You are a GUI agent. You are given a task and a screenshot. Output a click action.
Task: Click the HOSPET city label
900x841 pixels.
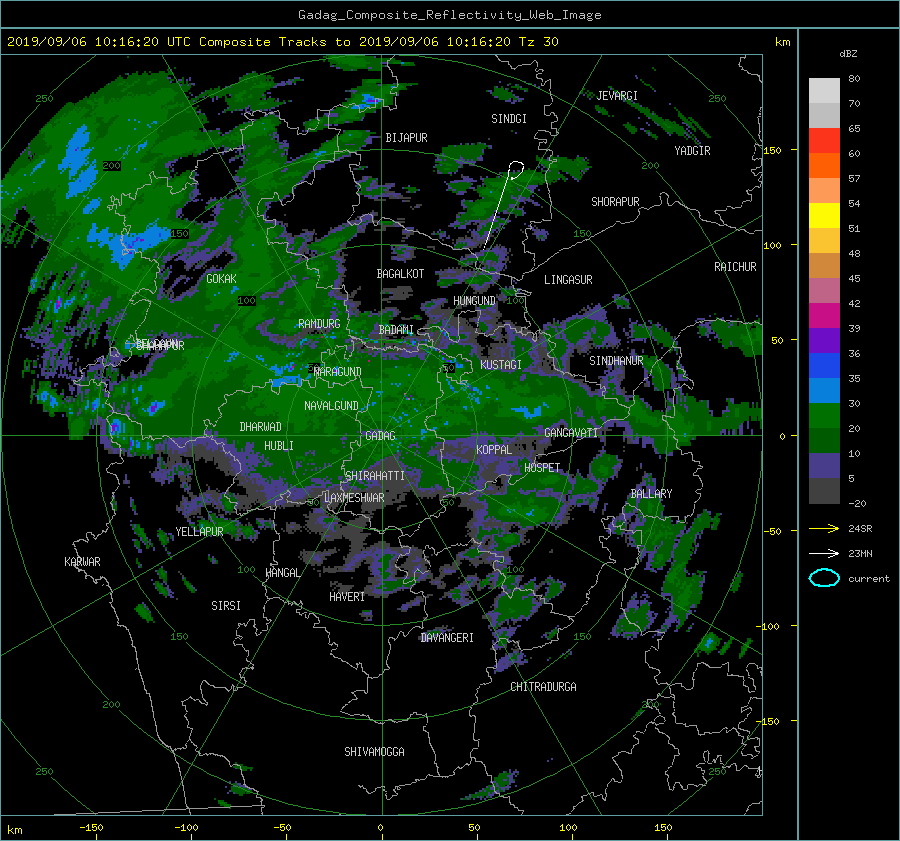pyautogui.click(x=542, y=468)
